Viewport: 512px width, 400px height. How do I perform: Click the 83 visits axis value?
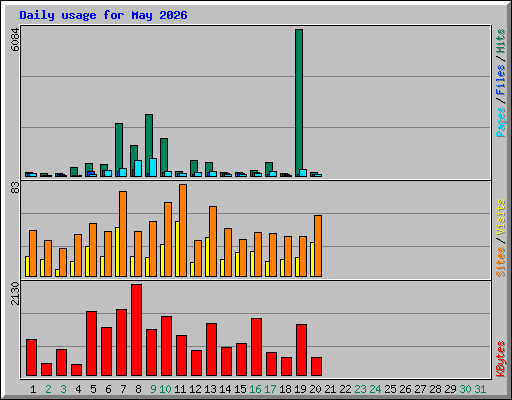(15, 188)
